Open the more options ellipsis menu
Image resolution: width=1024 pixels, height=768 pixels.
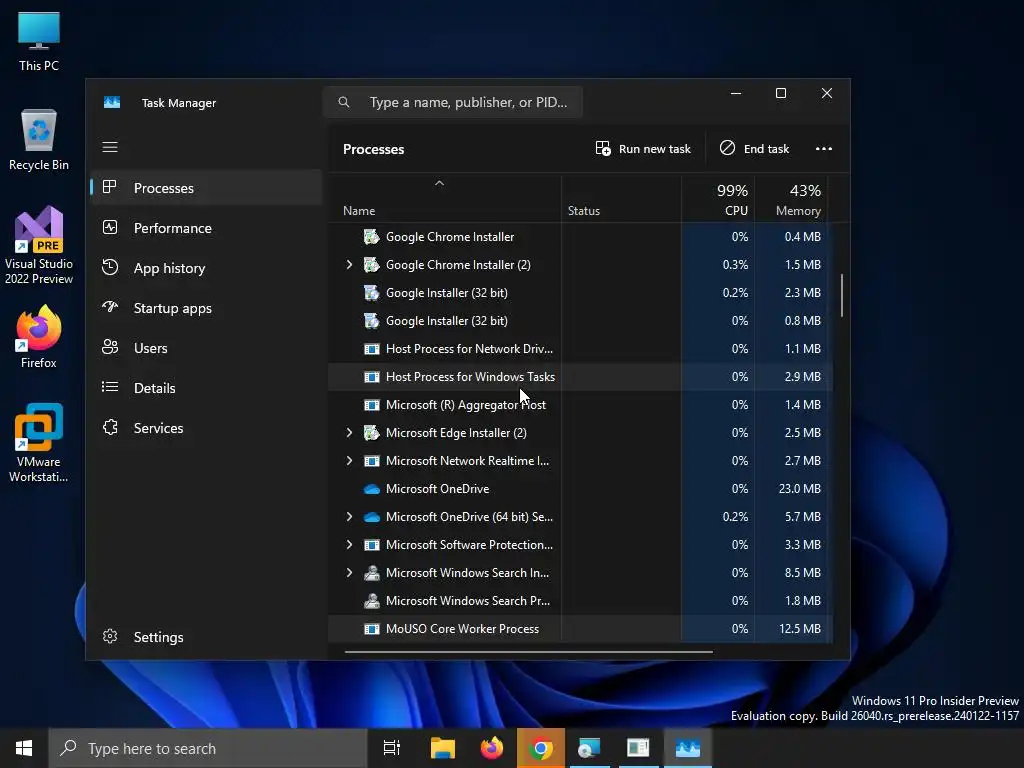pyautogui.click(x=824, y=149)
